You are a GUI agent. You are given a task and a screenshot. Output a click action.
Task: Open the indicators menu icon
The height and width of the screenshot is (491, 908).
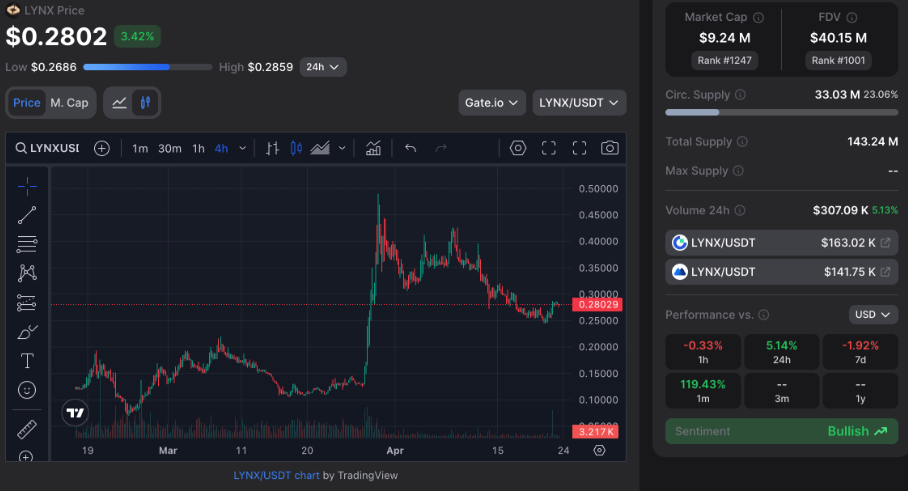pos(374,148)
